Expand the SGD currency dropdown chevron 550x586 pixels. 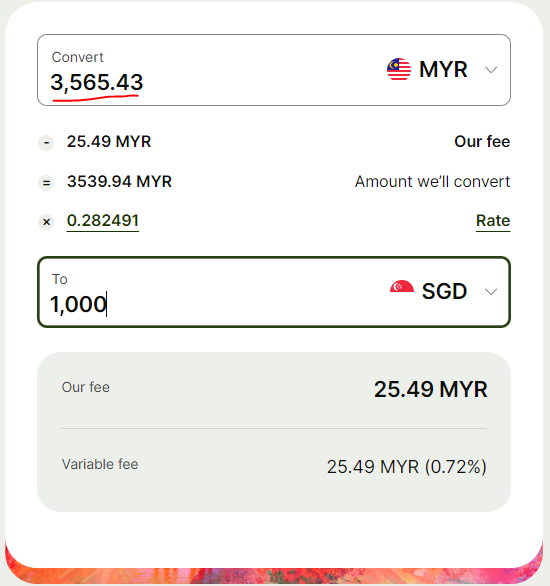[491, 292]
